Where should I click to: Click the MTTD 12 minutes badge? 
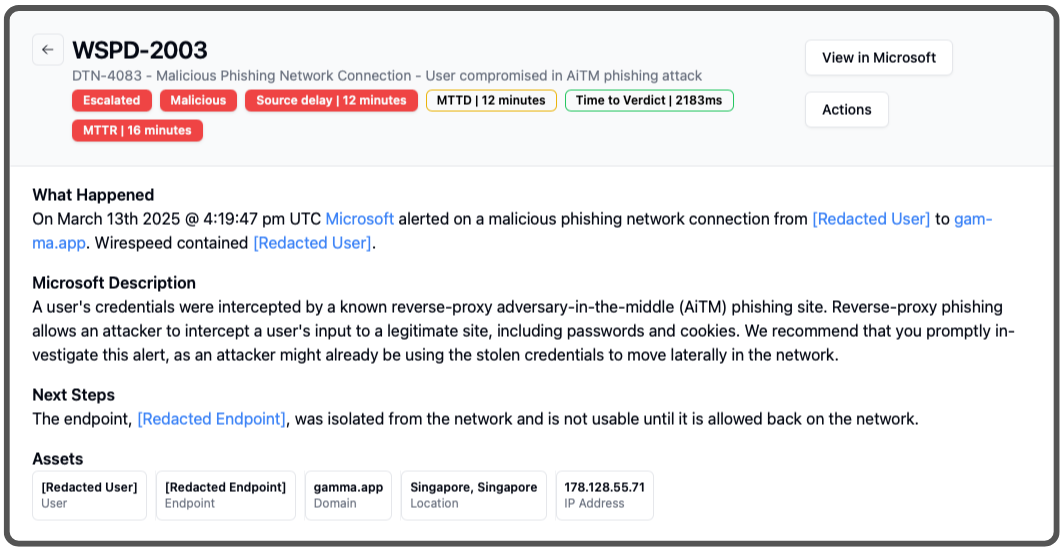[491, 100]
